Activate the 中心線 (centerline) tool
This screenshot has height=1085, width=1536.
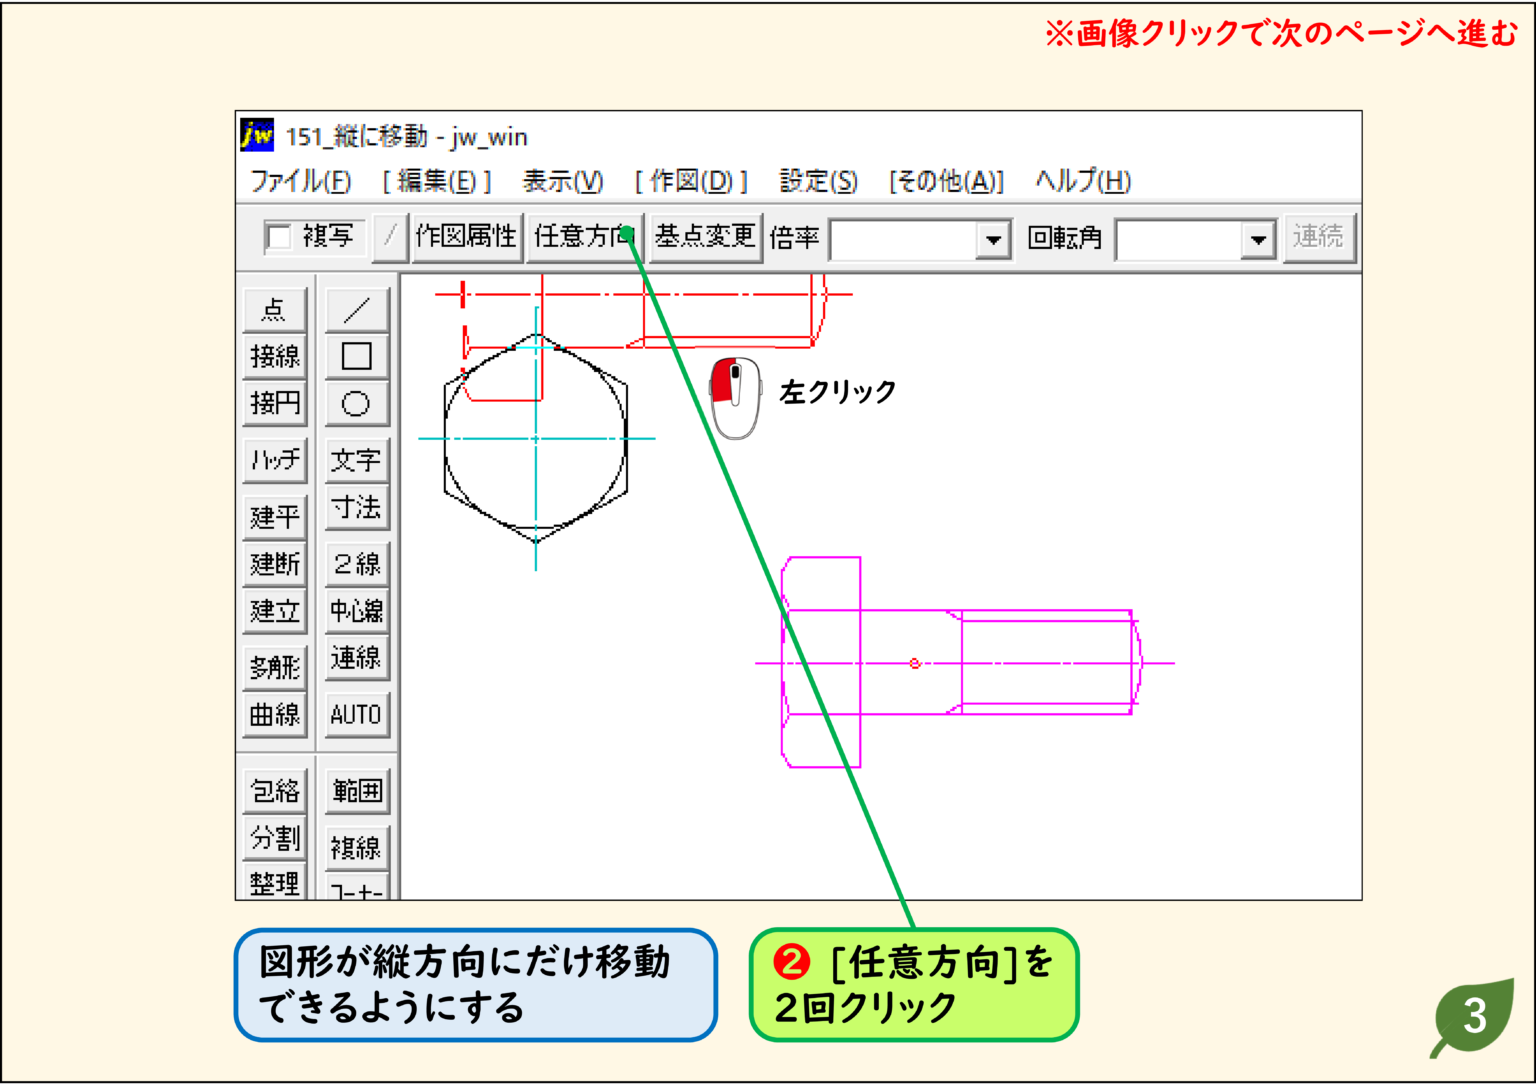(357, 610)
